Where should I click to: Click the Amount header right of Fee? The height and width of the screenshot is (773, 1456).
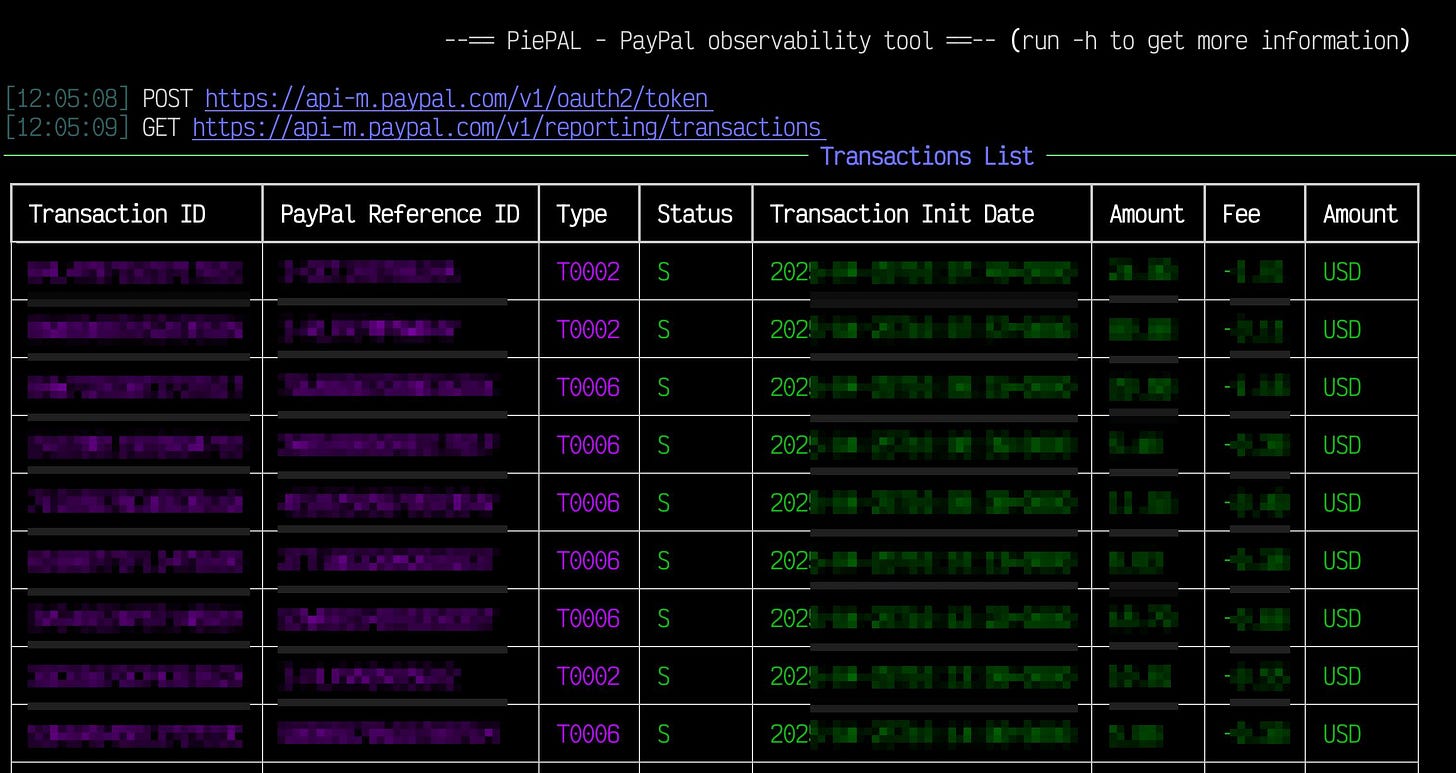1360,214
